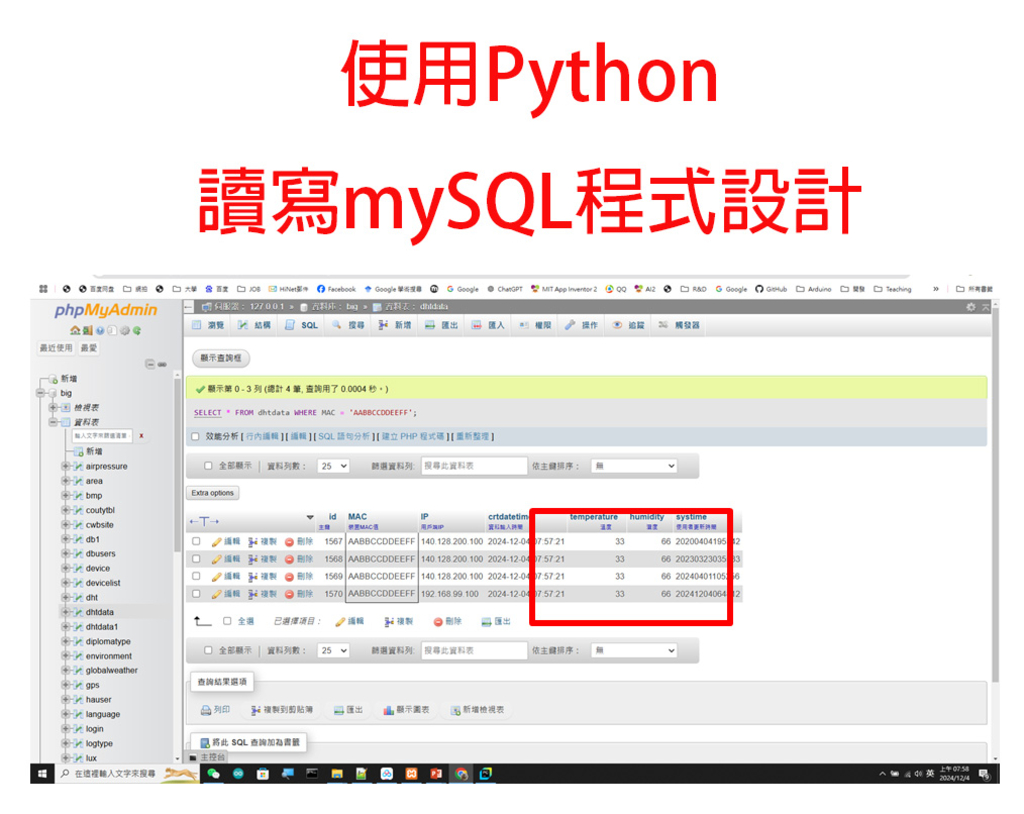Viewport: 1024px width, 814px height.
Task: Open PowerPoint from the taskbar
Action: point(436,774)
